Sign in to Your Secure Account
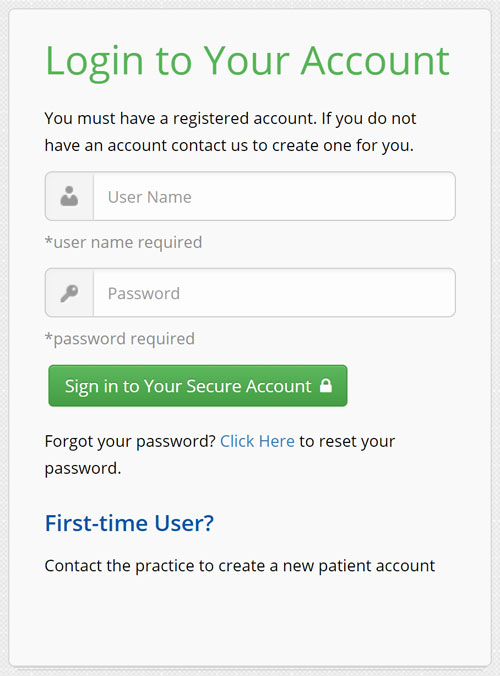The width and height of the screenshot is (500, 676). click(198, 386)
